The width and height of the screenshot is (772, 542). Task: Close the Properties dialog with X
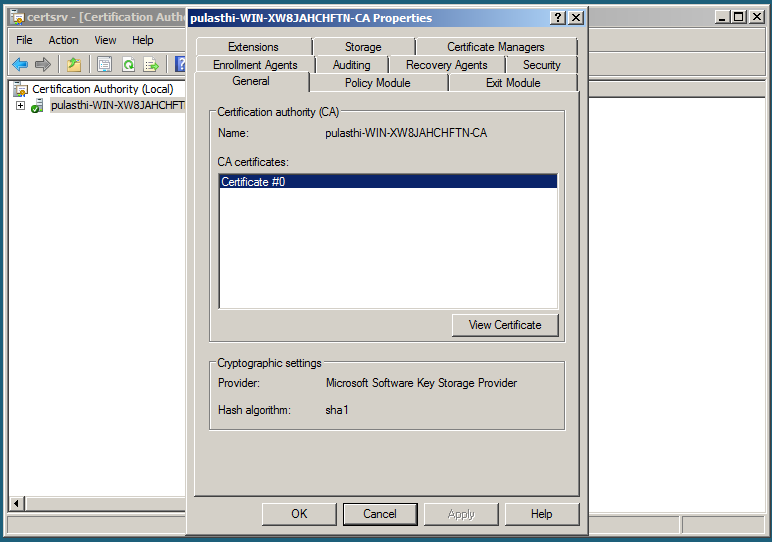576,18
